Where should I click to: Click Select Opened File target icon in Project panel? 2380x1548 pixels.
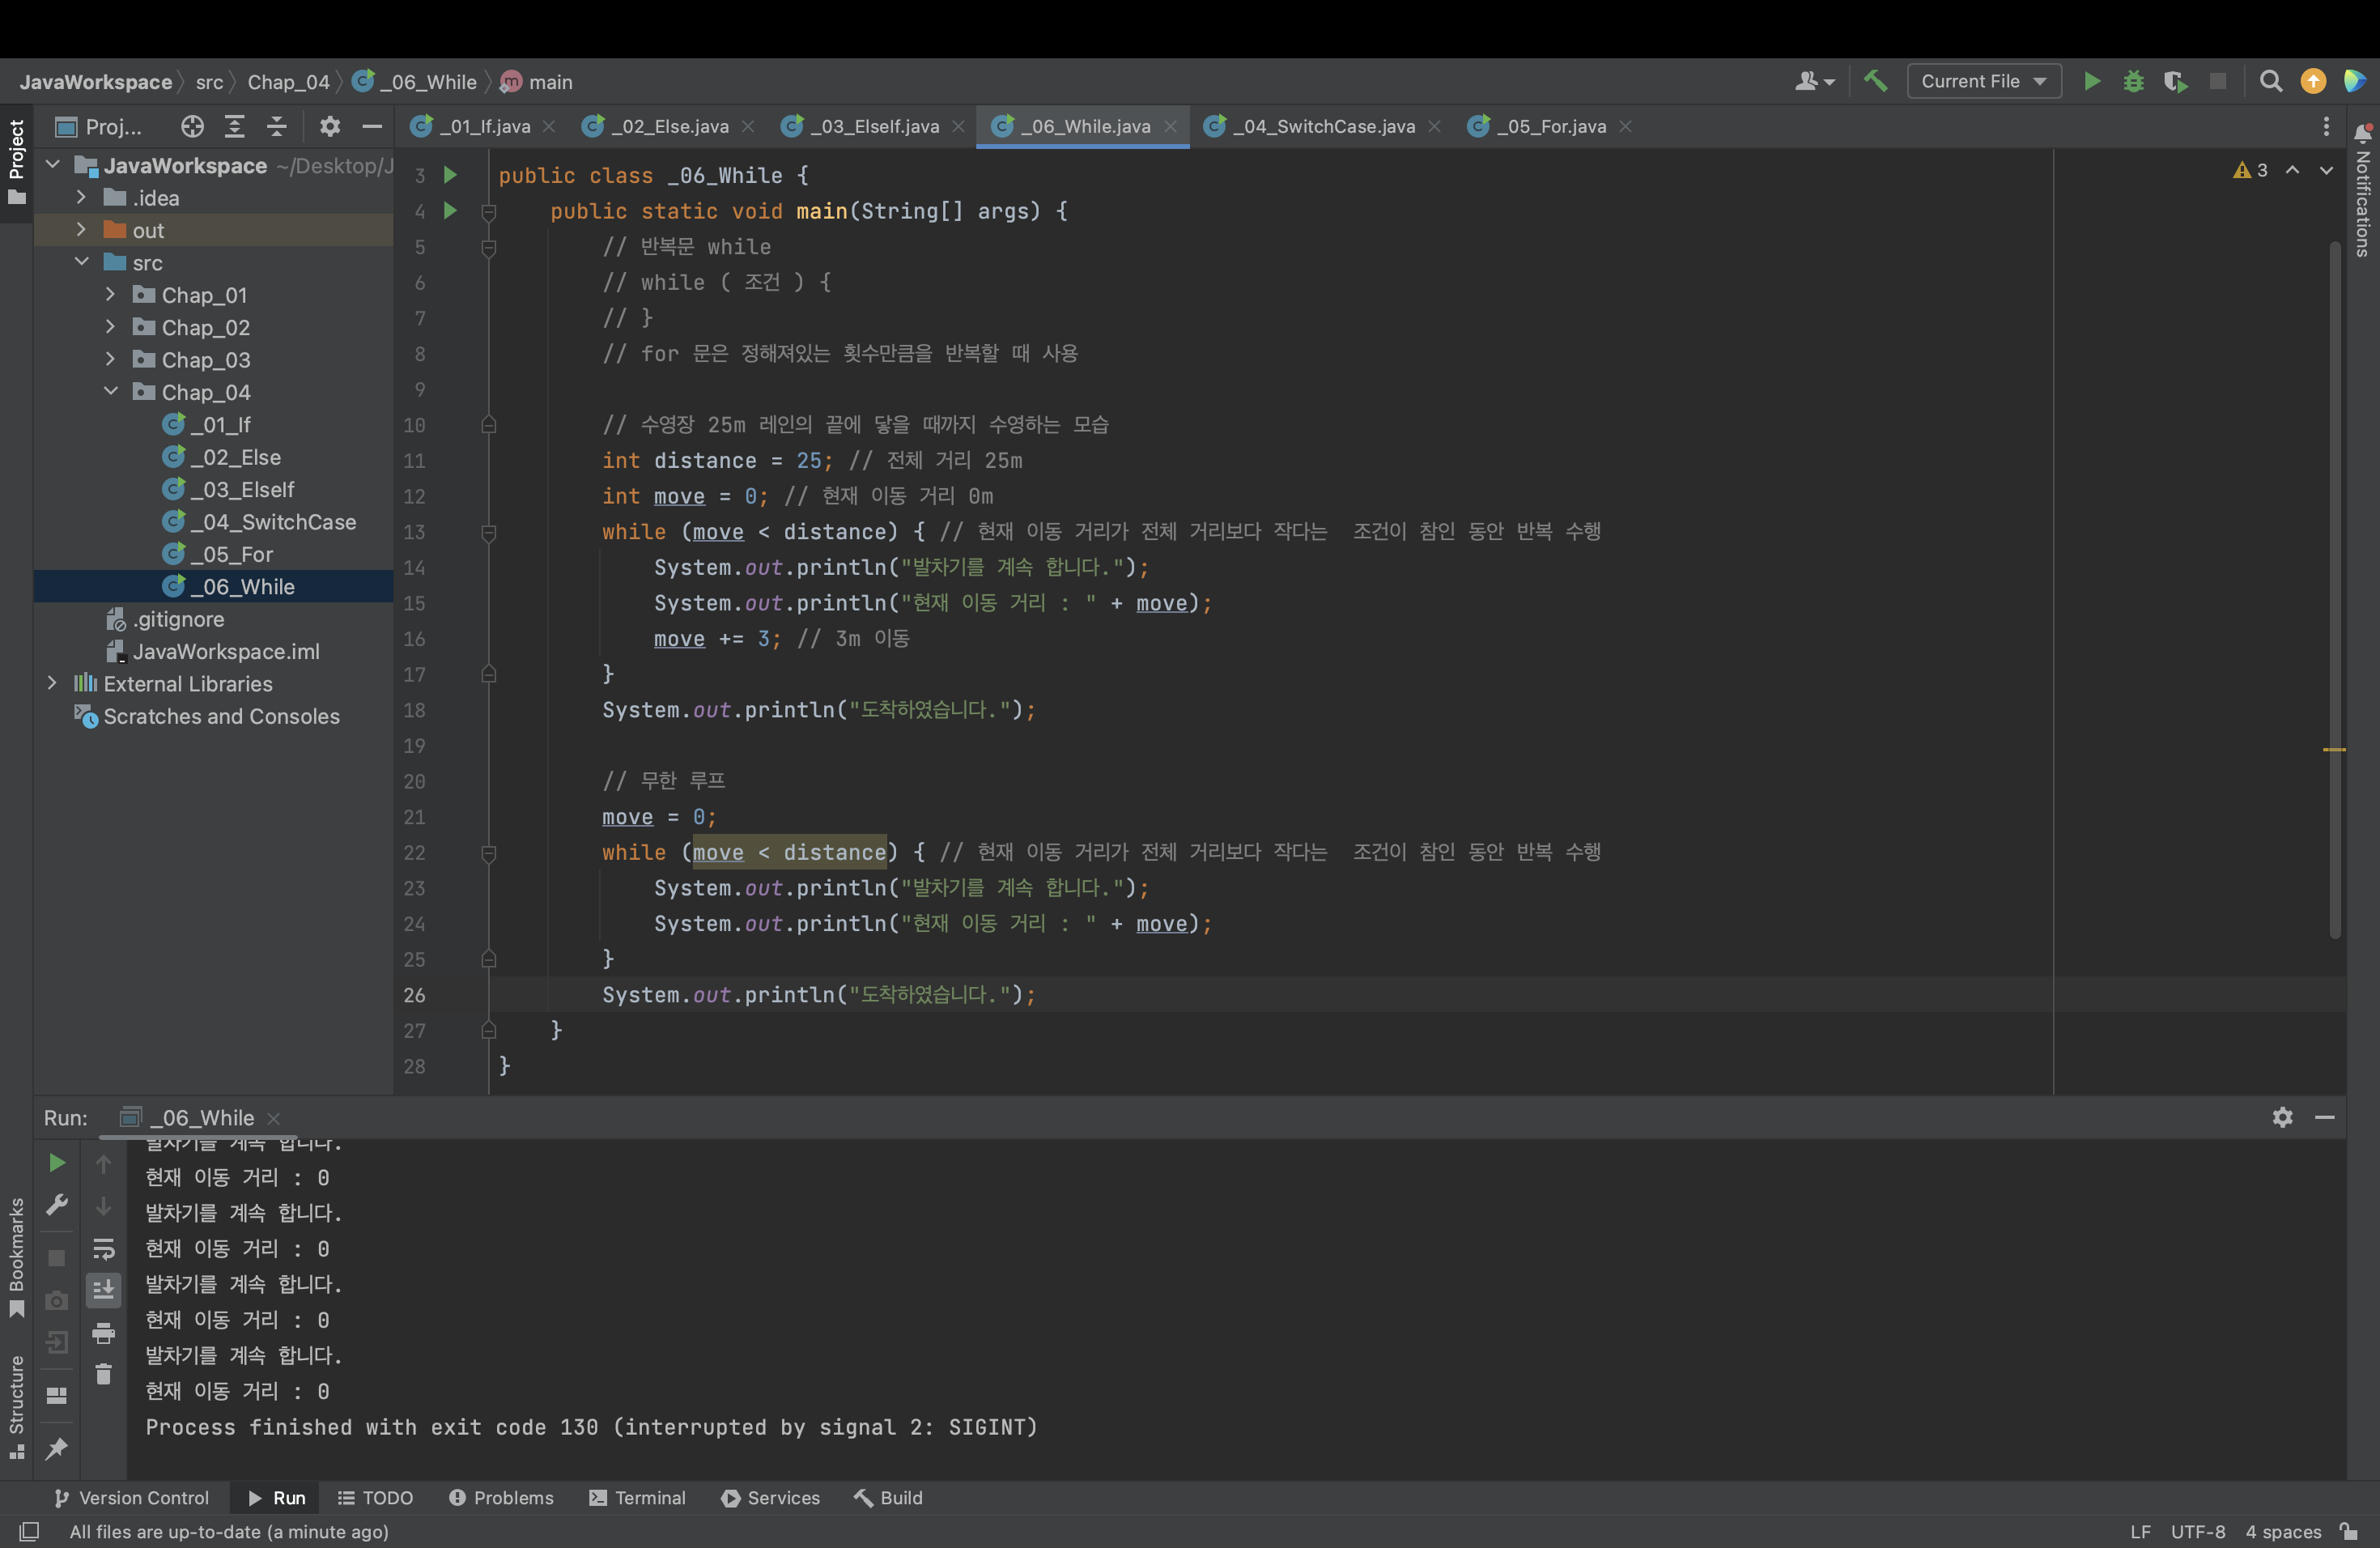click(192, 126)
